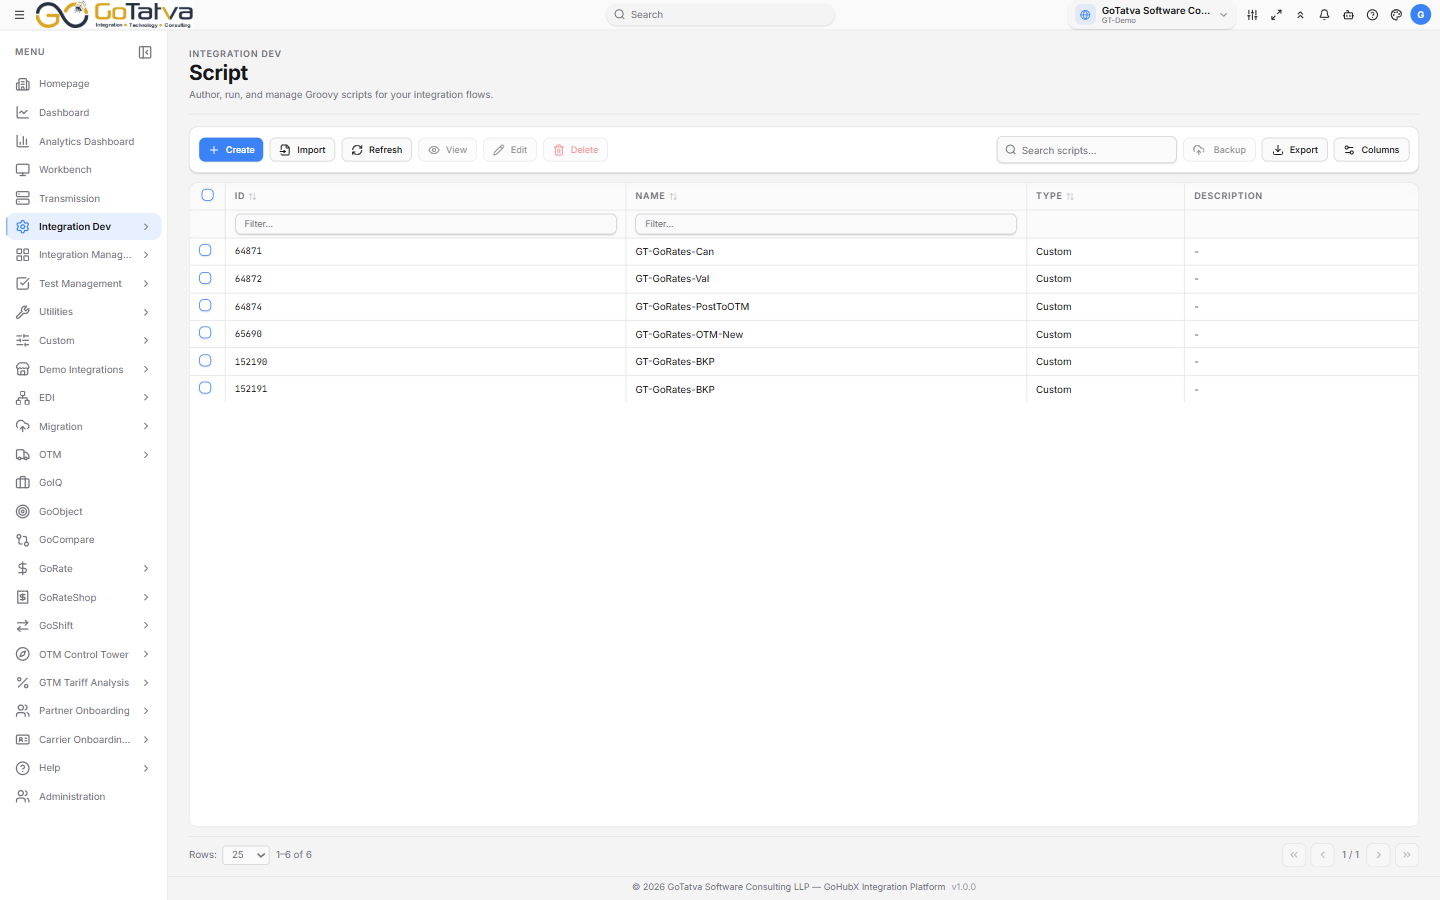Click the Delete button

(x=576, y=150)
